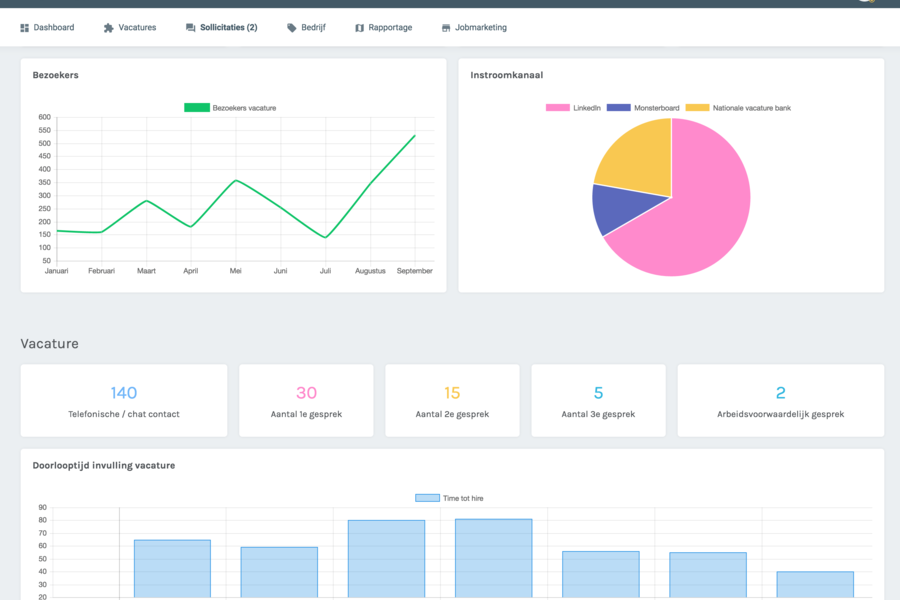The height and width of the screenshot is (600, 900).
Task: Click the Rapportage map icon
Action: [359, 28]
